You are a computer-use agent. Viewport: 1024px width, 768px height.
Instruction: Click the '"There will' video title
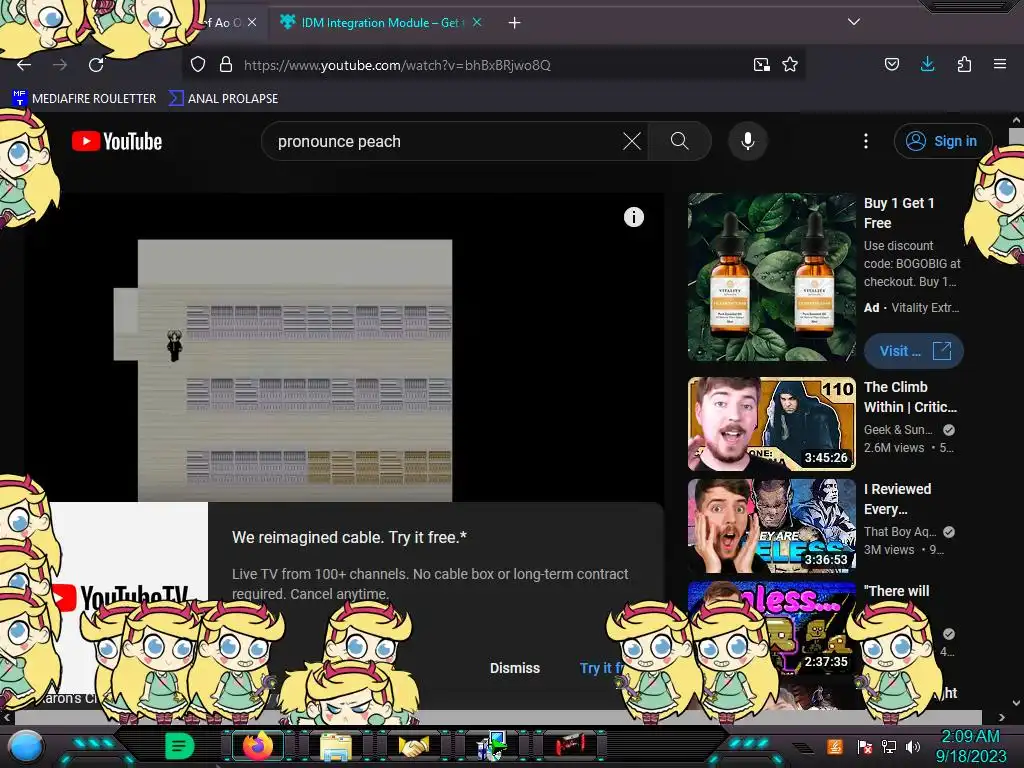pos(896,591)
